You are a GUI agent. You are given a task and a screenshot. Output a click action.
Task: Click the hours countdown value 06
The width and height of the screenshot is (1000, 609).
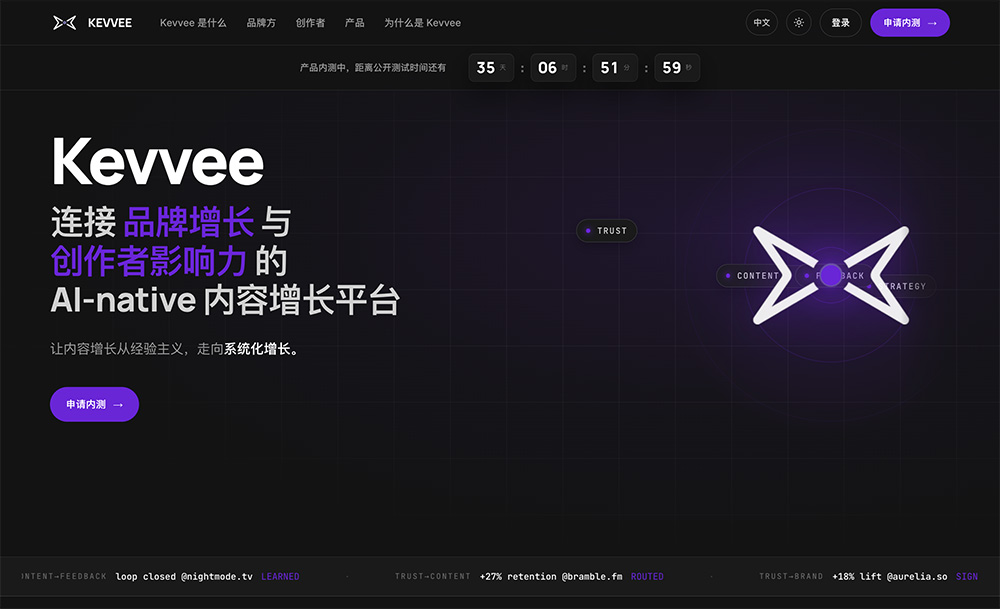pyautogui.click(x=547, y=68)
